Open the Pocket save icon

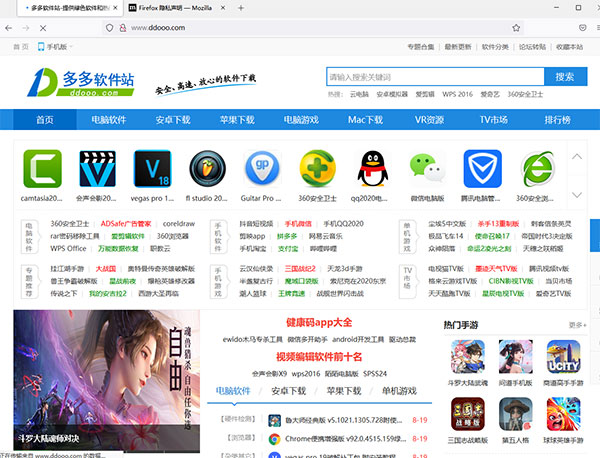[582, 28]
